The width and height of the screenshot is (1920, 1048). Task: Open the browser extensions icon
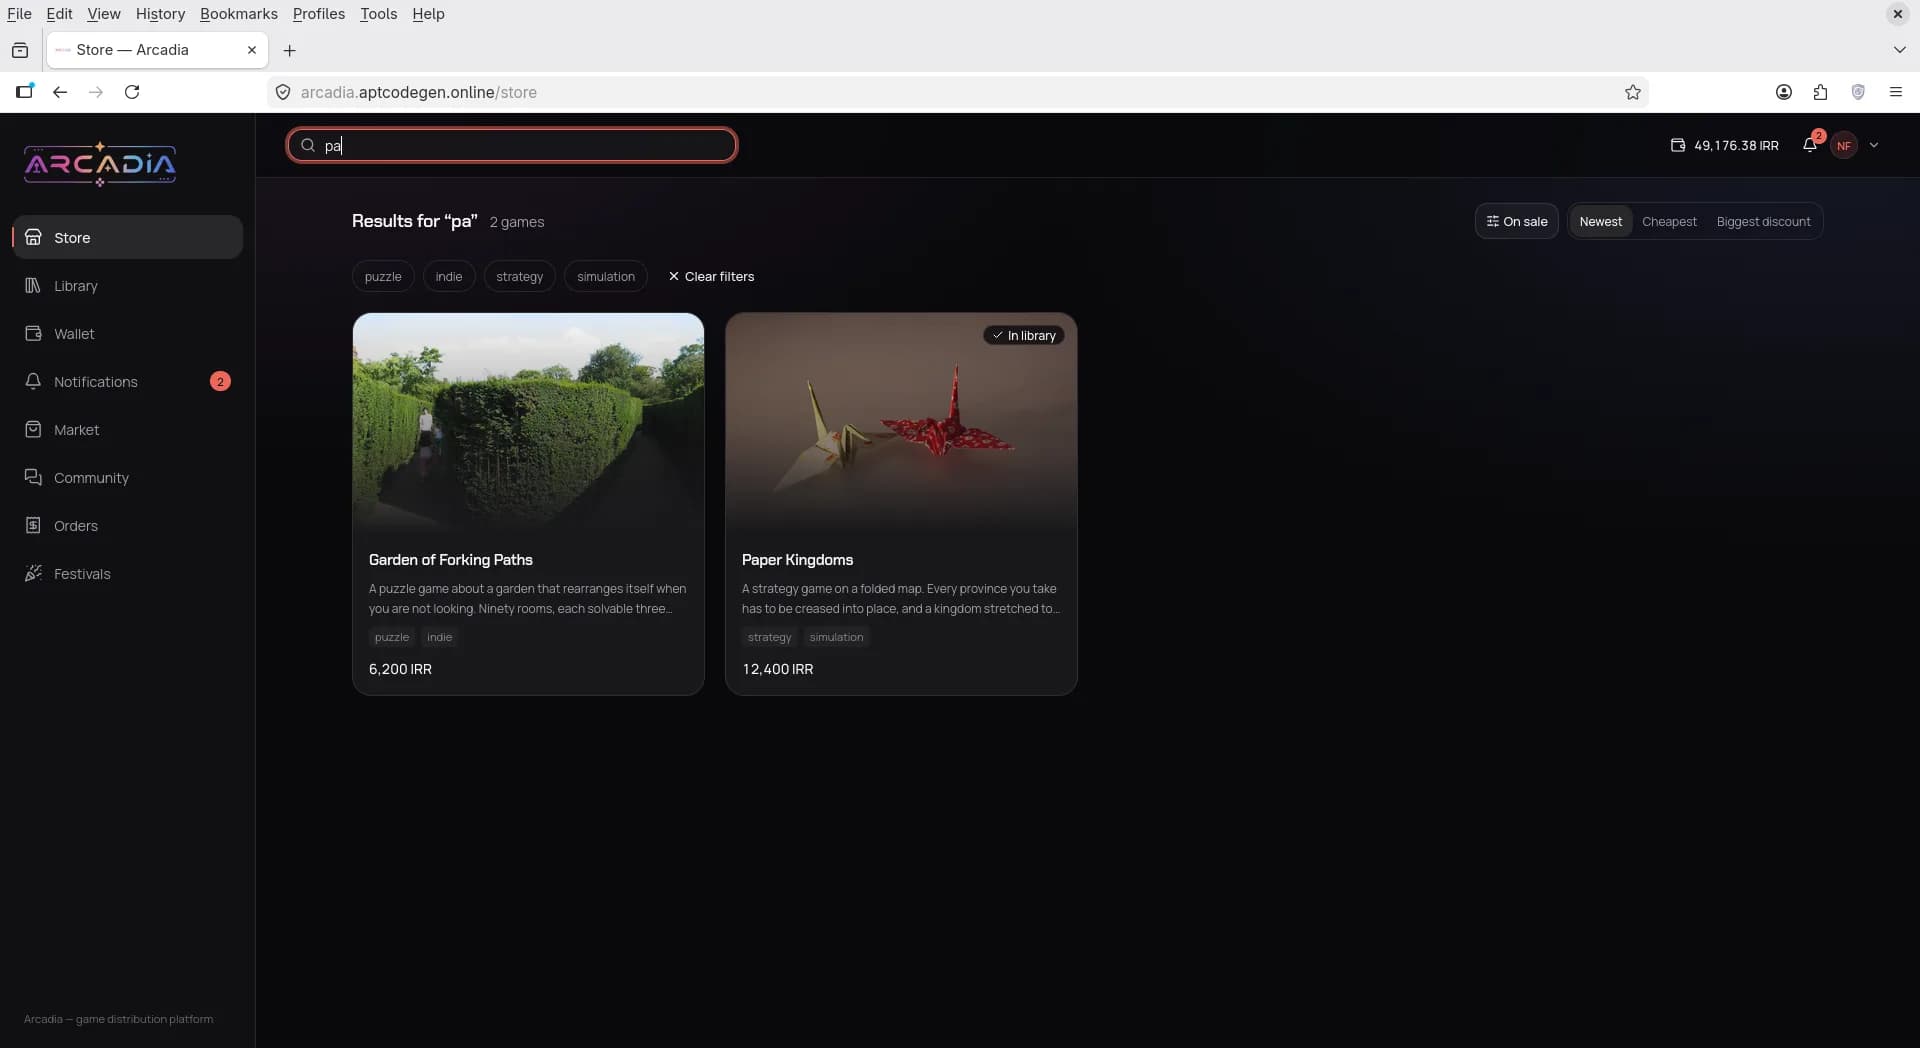tap(1821, 92)
